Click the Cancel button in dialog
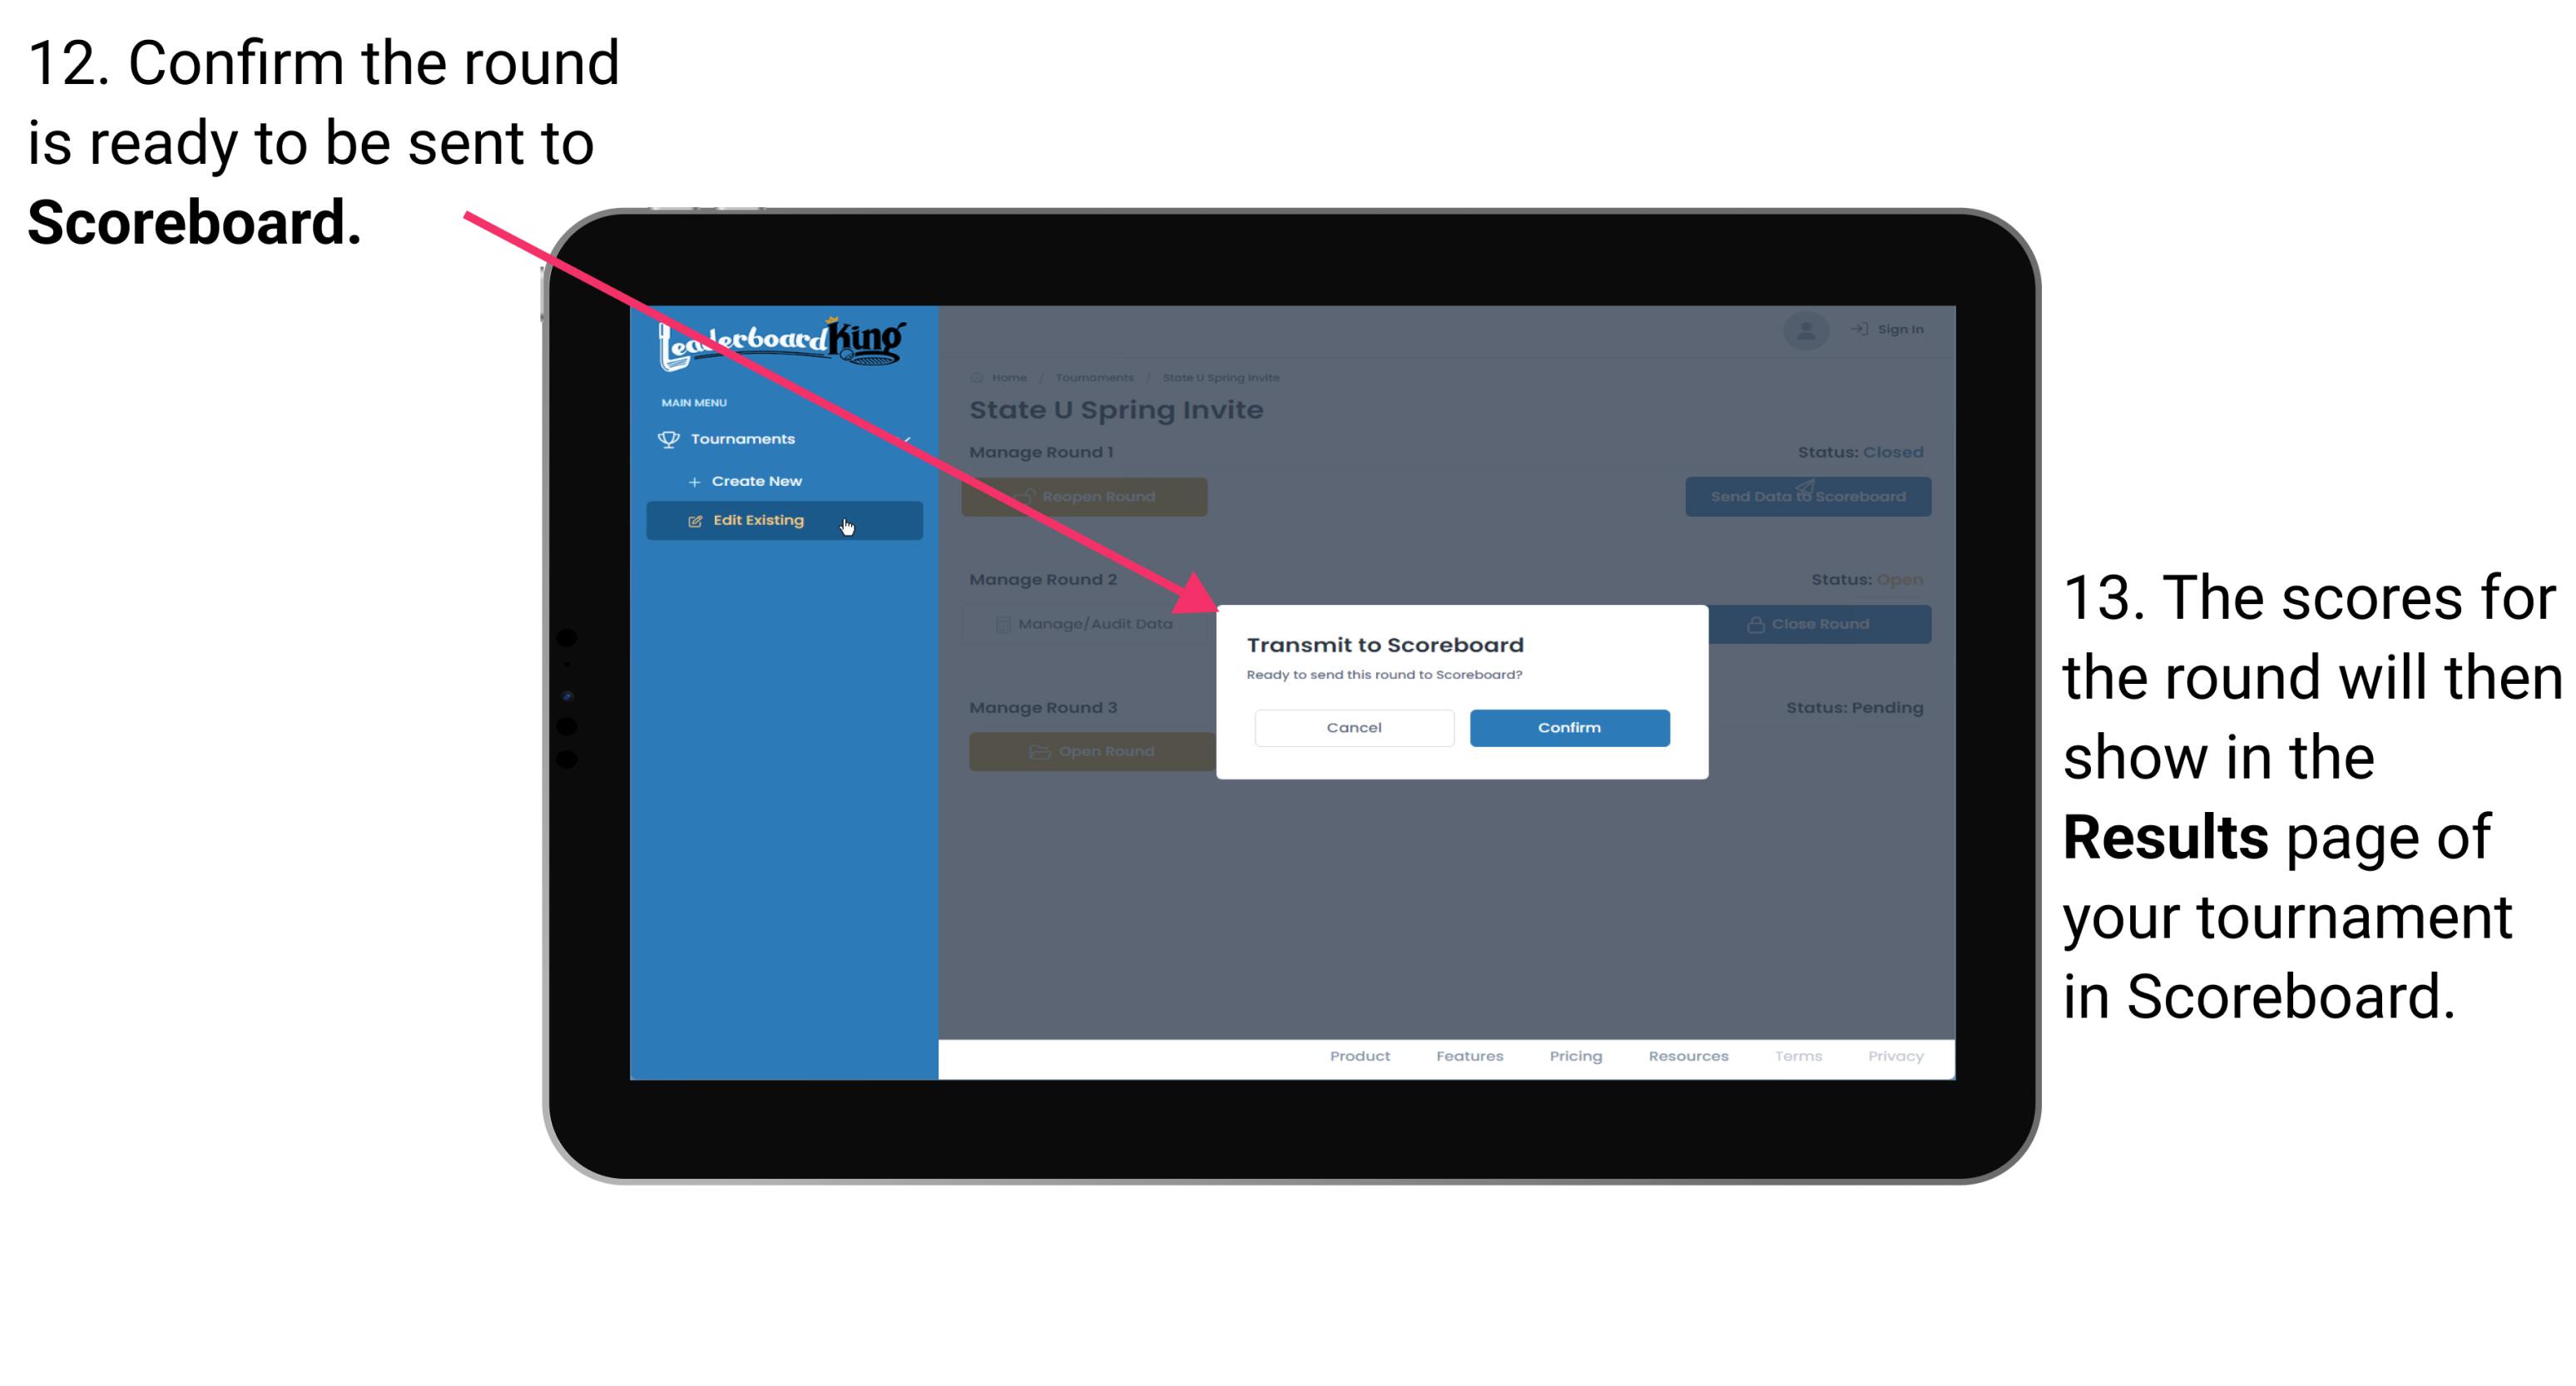2576x1386 pixels. (x=1355, y=727)
